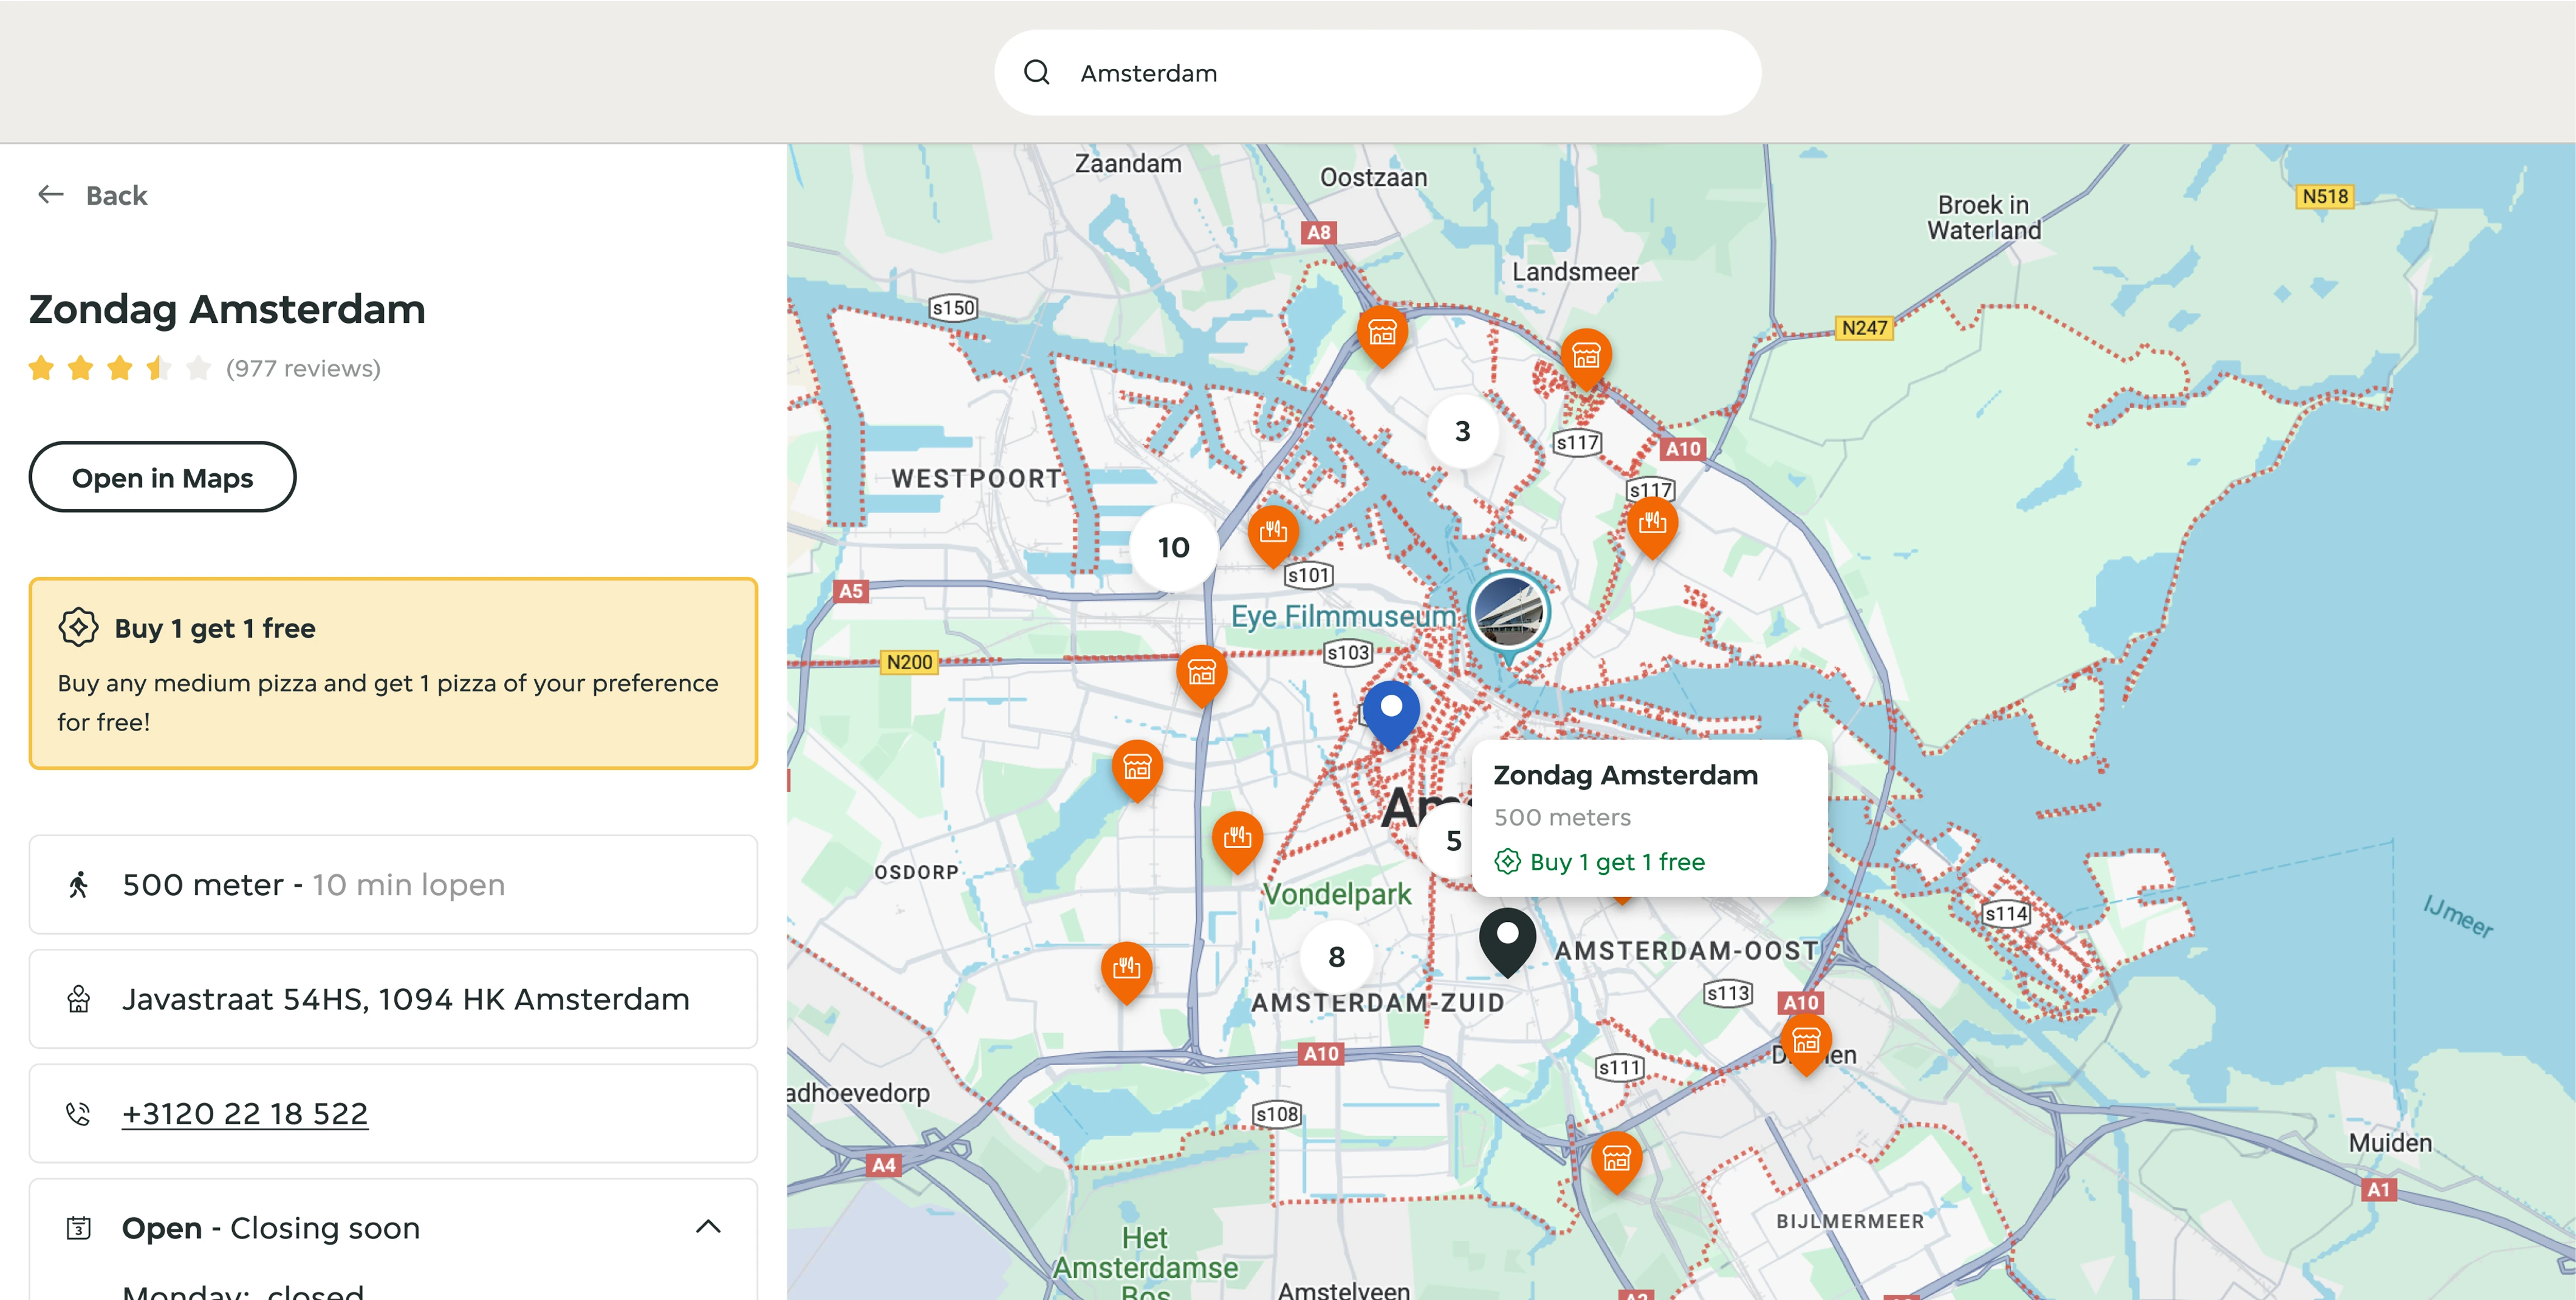Click the Eye Filmmuseum map label
2576x1300 pixels.
pos(1343,616)
